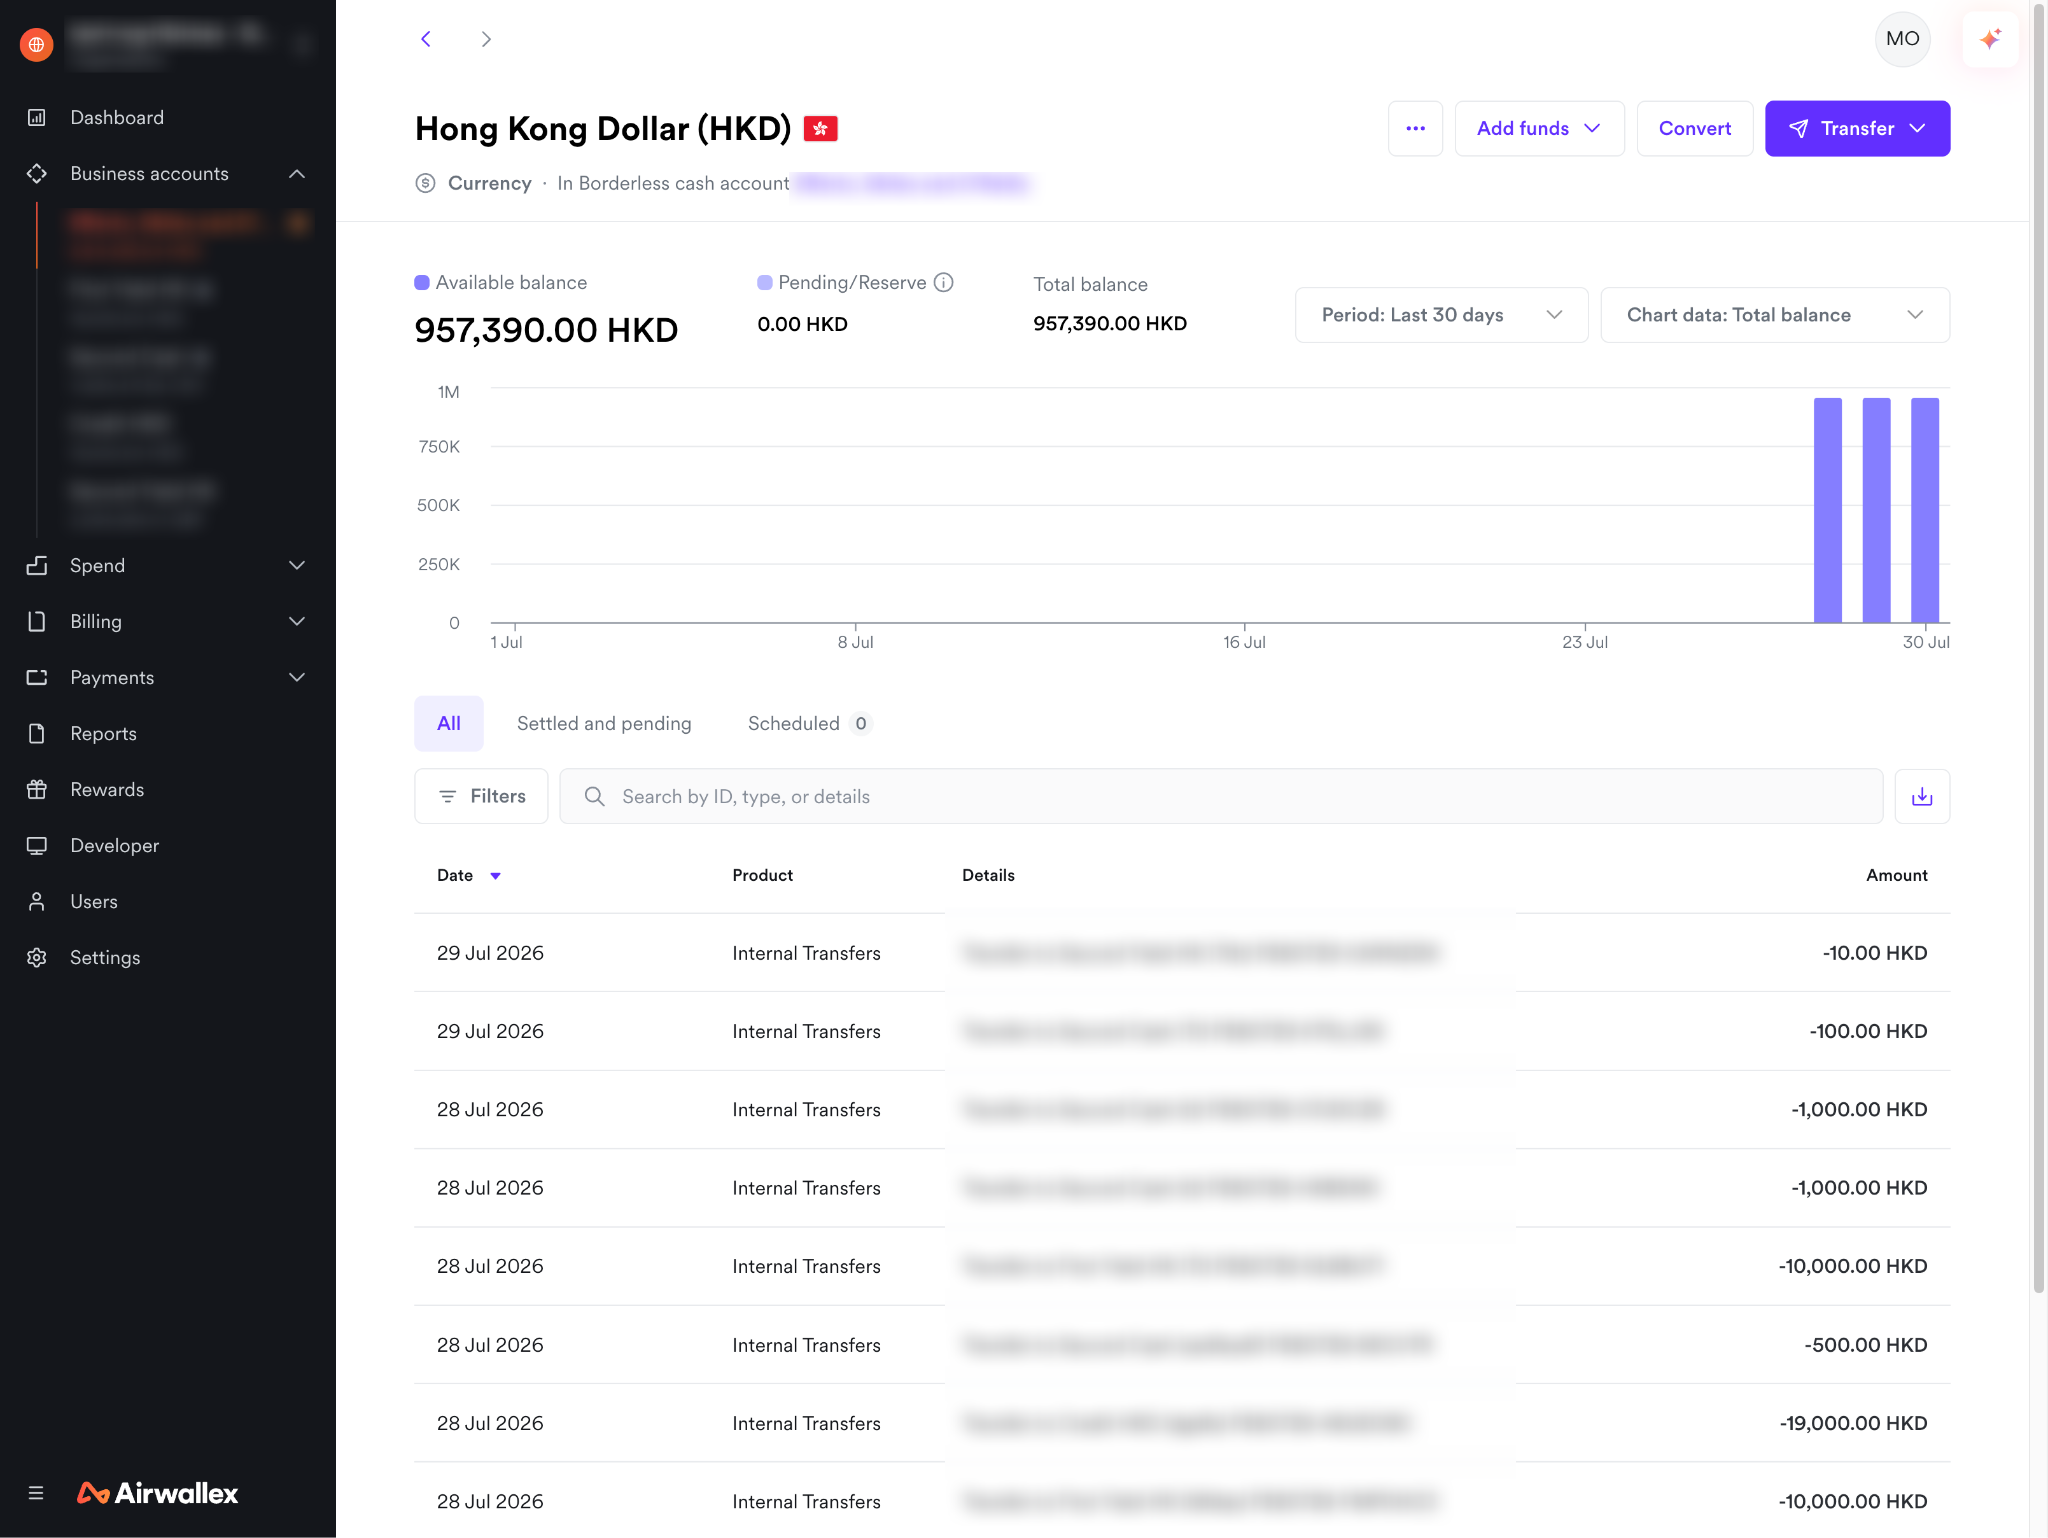Click the Business accounts diamond icon
The height and width of the screenshot is (1538, 2048).
tap(37, 174)
